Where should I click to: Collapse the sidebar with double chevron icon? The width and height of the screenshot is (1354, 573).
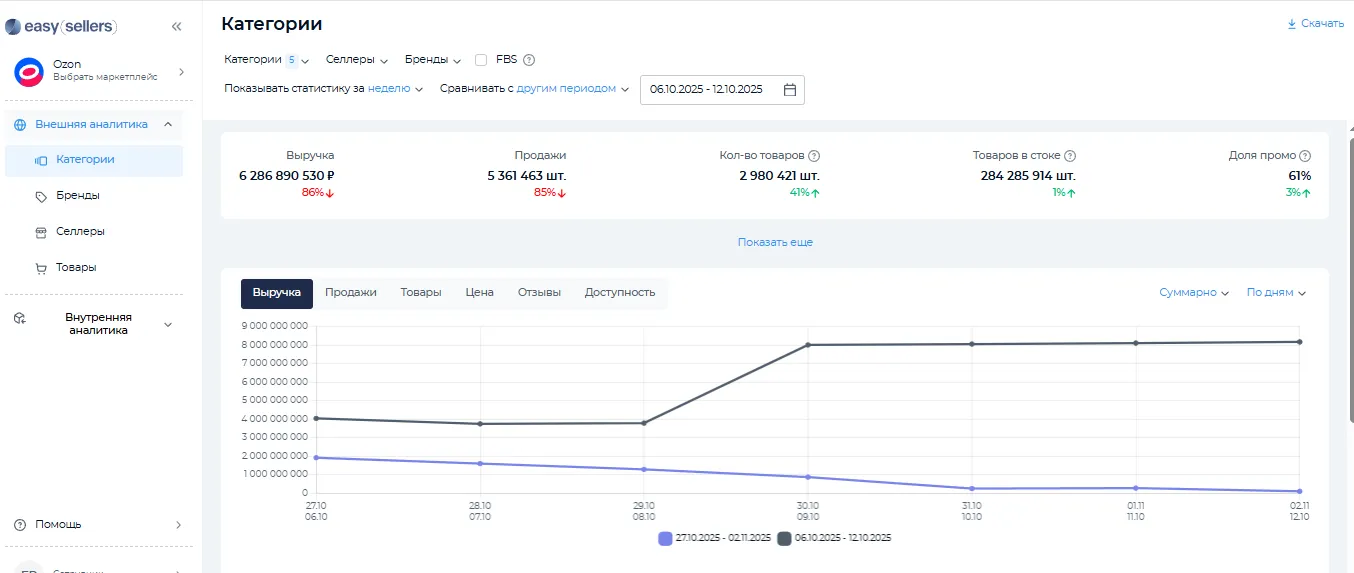pyautogui.click(x=177, y=27)
